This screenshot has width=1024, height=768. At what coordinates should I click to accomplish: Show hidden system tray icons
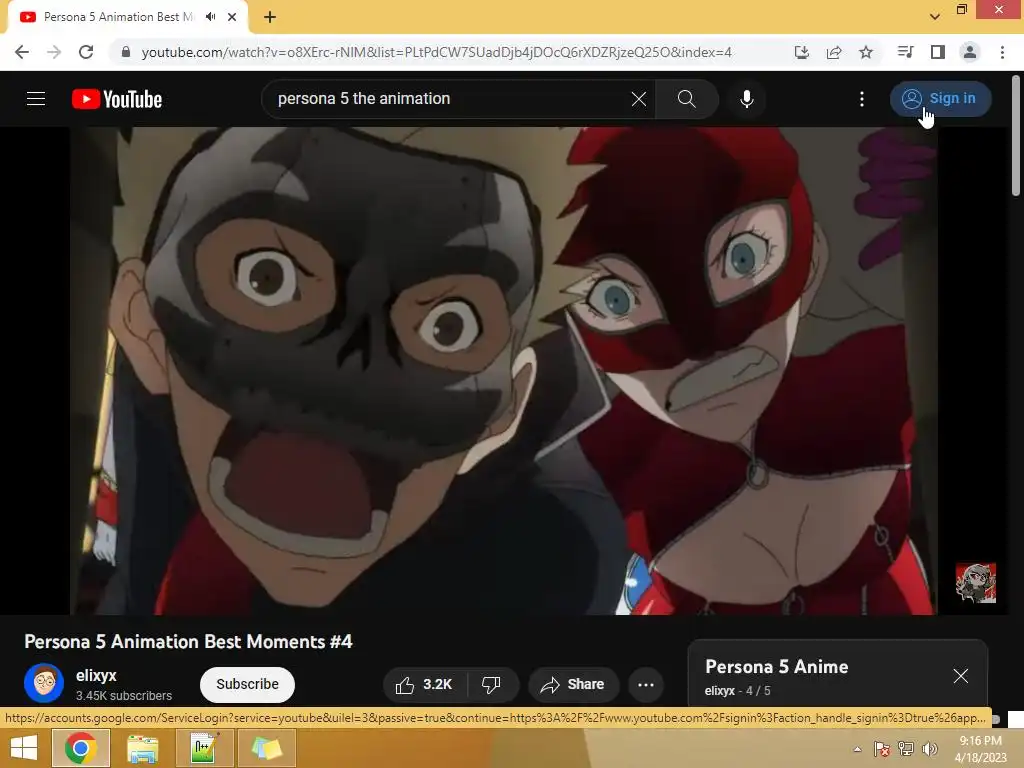pyautogui.click(x=857, y=749)
